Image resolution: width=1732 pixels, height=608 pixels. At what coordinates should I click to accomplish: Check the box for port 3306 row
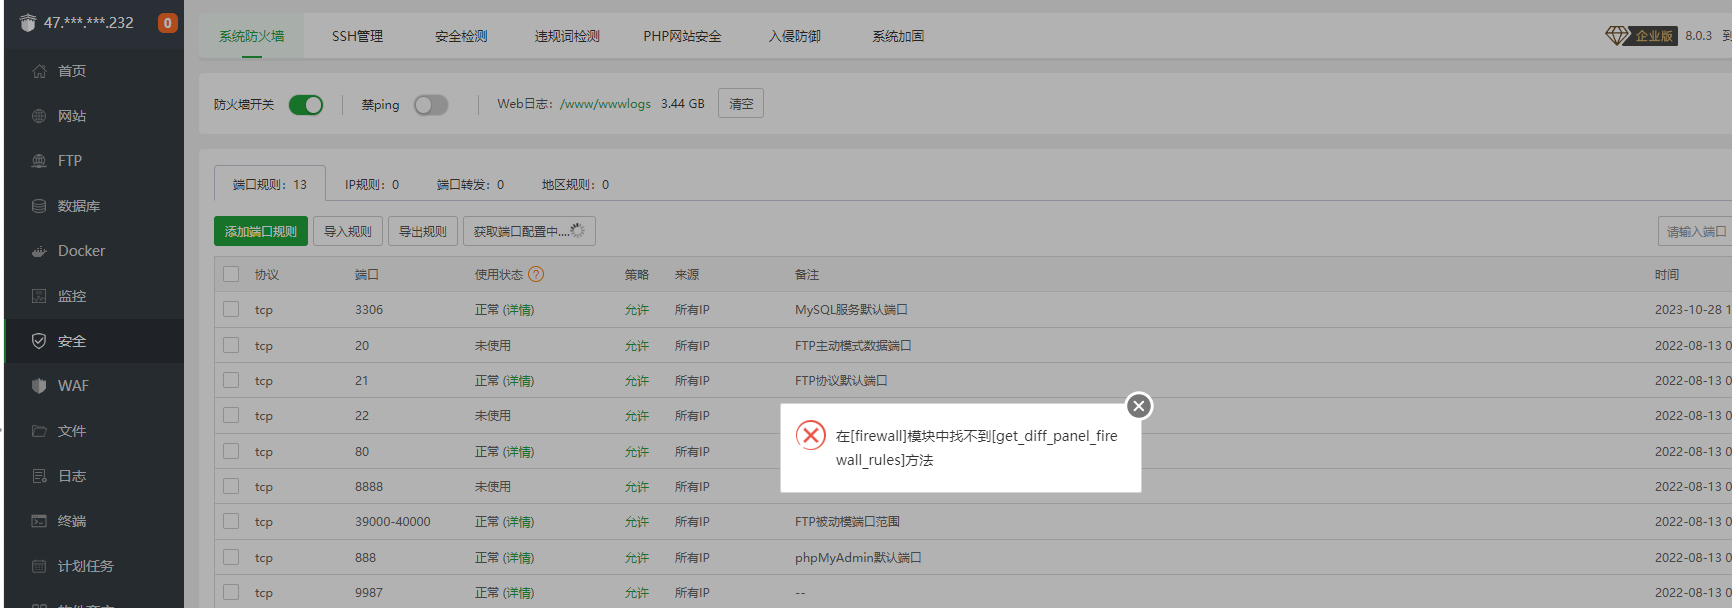[x=231, y=309]
